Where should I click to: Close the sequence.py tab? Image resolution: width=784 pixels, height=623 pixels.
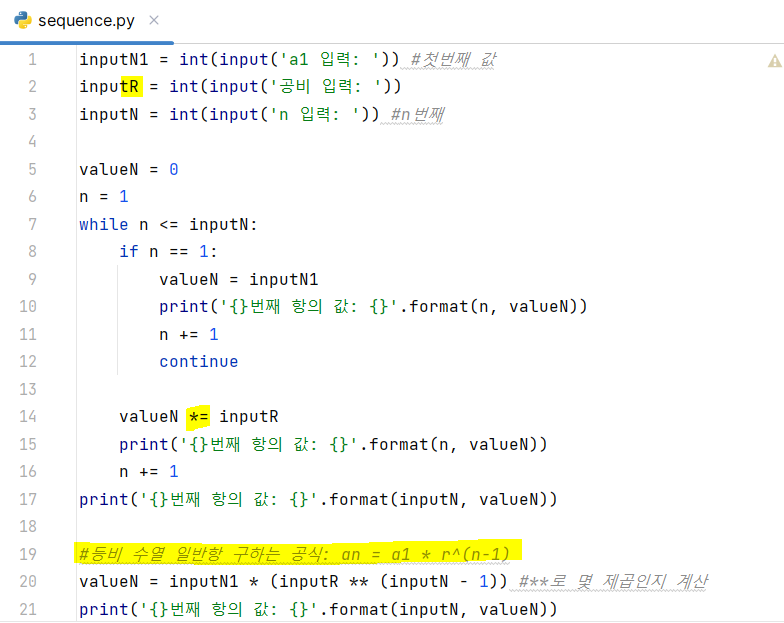click(154, 20)
